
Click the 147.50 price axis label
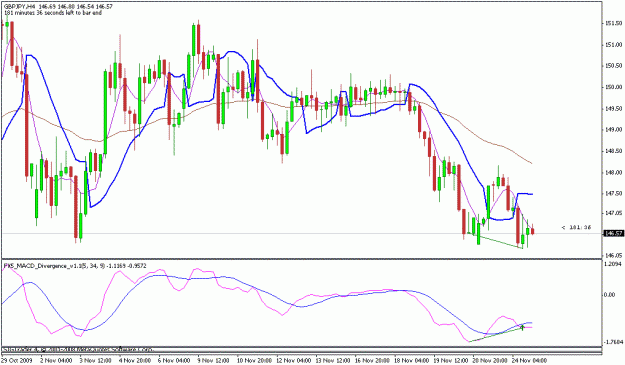[614, 193]
